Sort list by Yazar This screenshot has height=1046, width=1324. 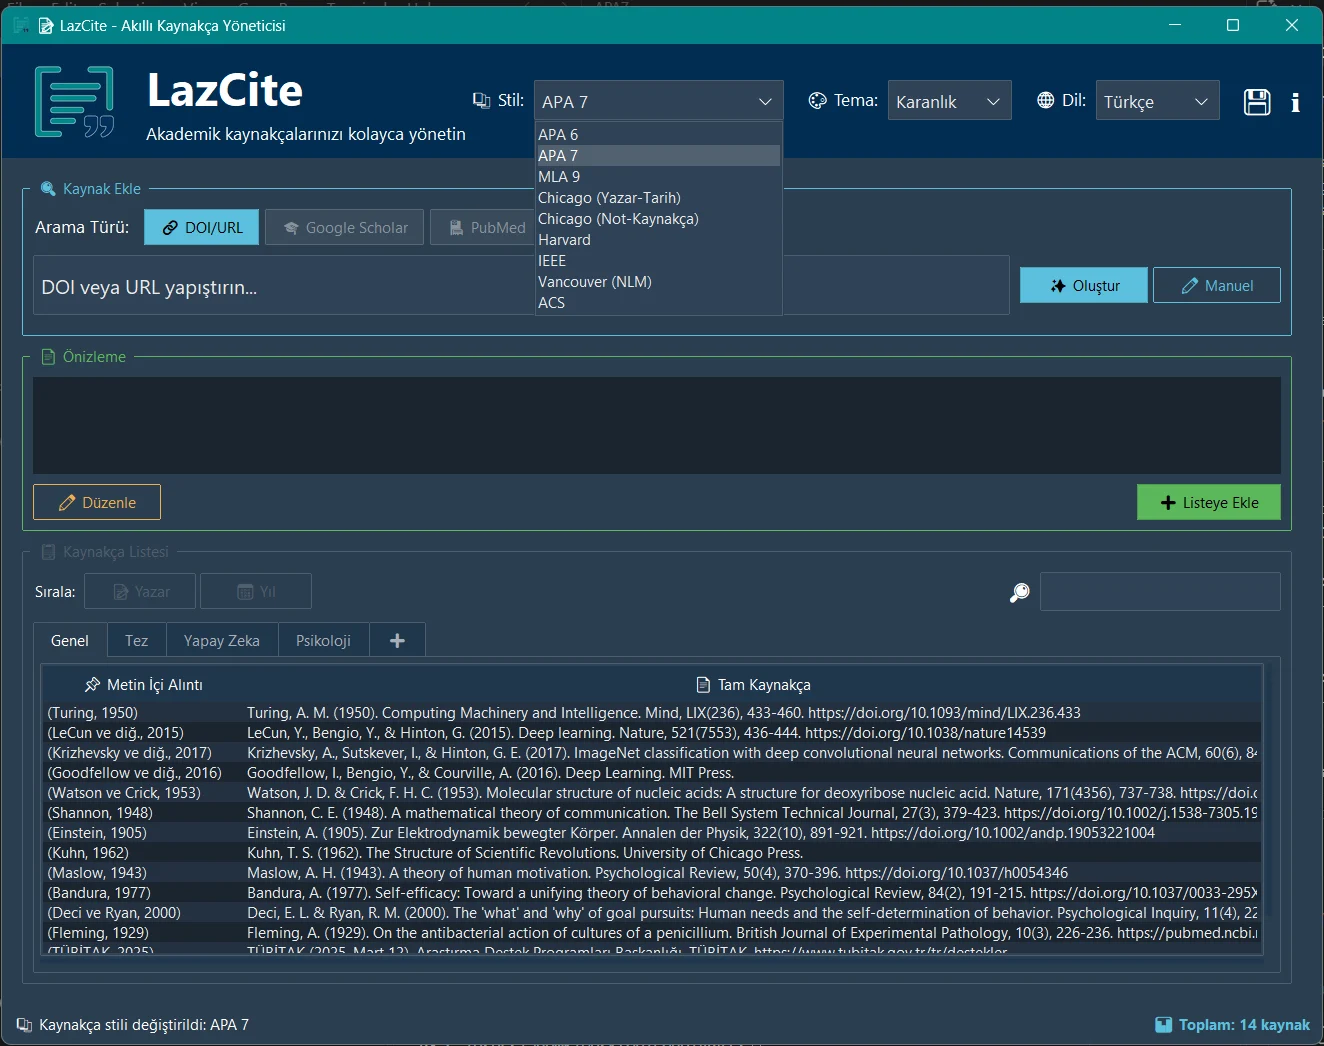pyautogui.click(x=140, y=591)
